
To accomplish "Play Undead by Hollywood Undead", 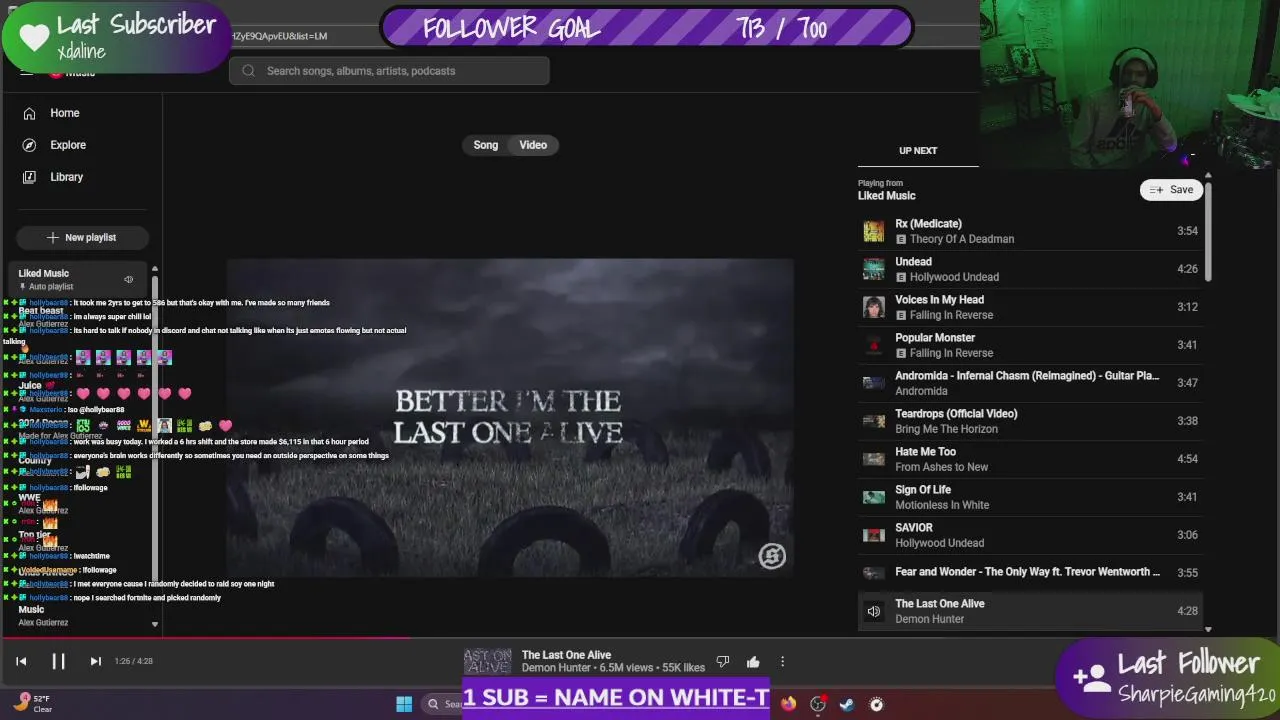I will coord(1030,269).
